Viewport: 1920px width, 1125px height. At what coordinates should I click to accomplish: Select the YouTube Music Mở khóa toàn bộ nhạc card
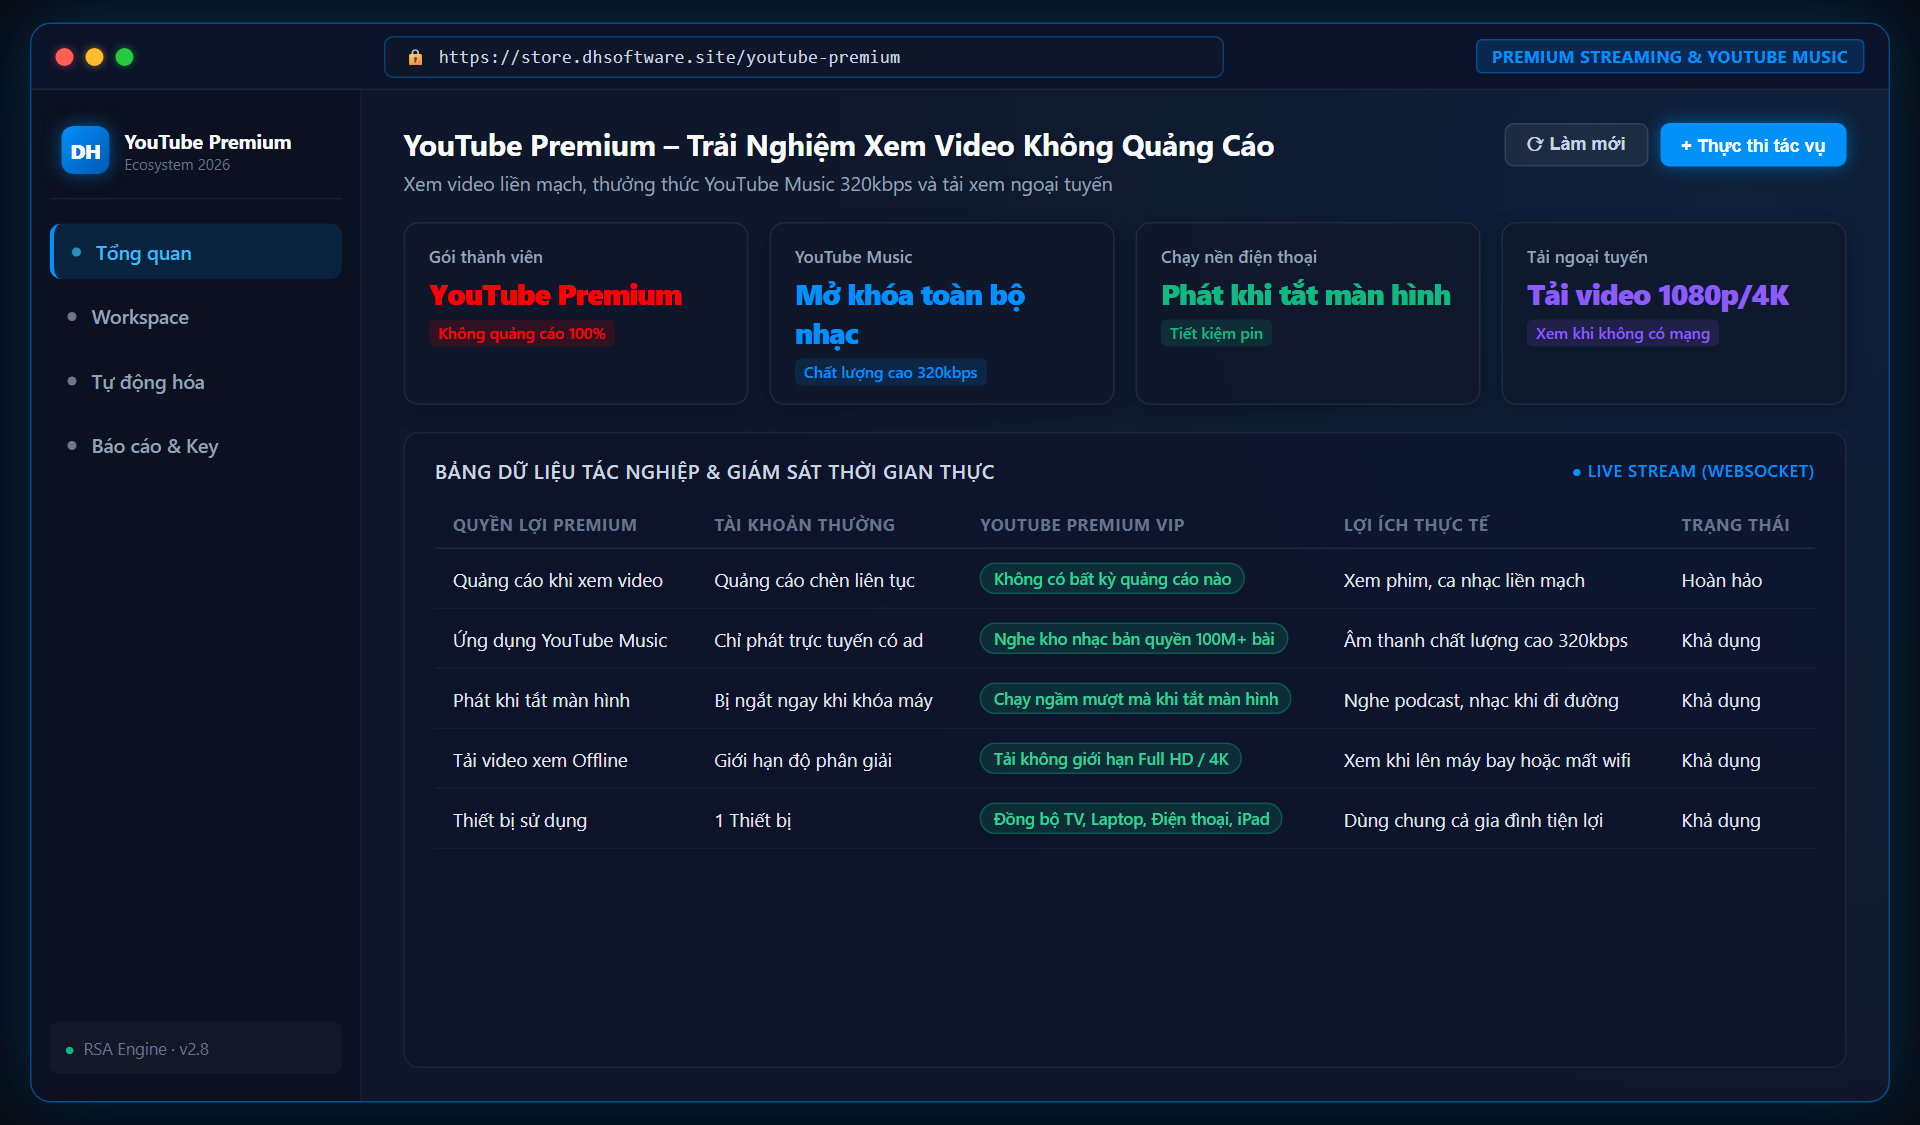click(942, 313)
